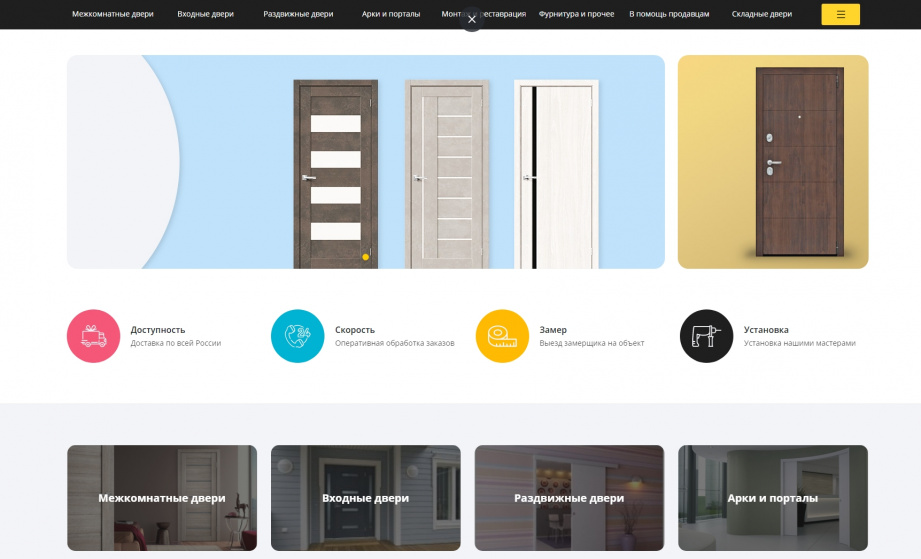
Task: Select Складные двери menu item
Action: 762,14
